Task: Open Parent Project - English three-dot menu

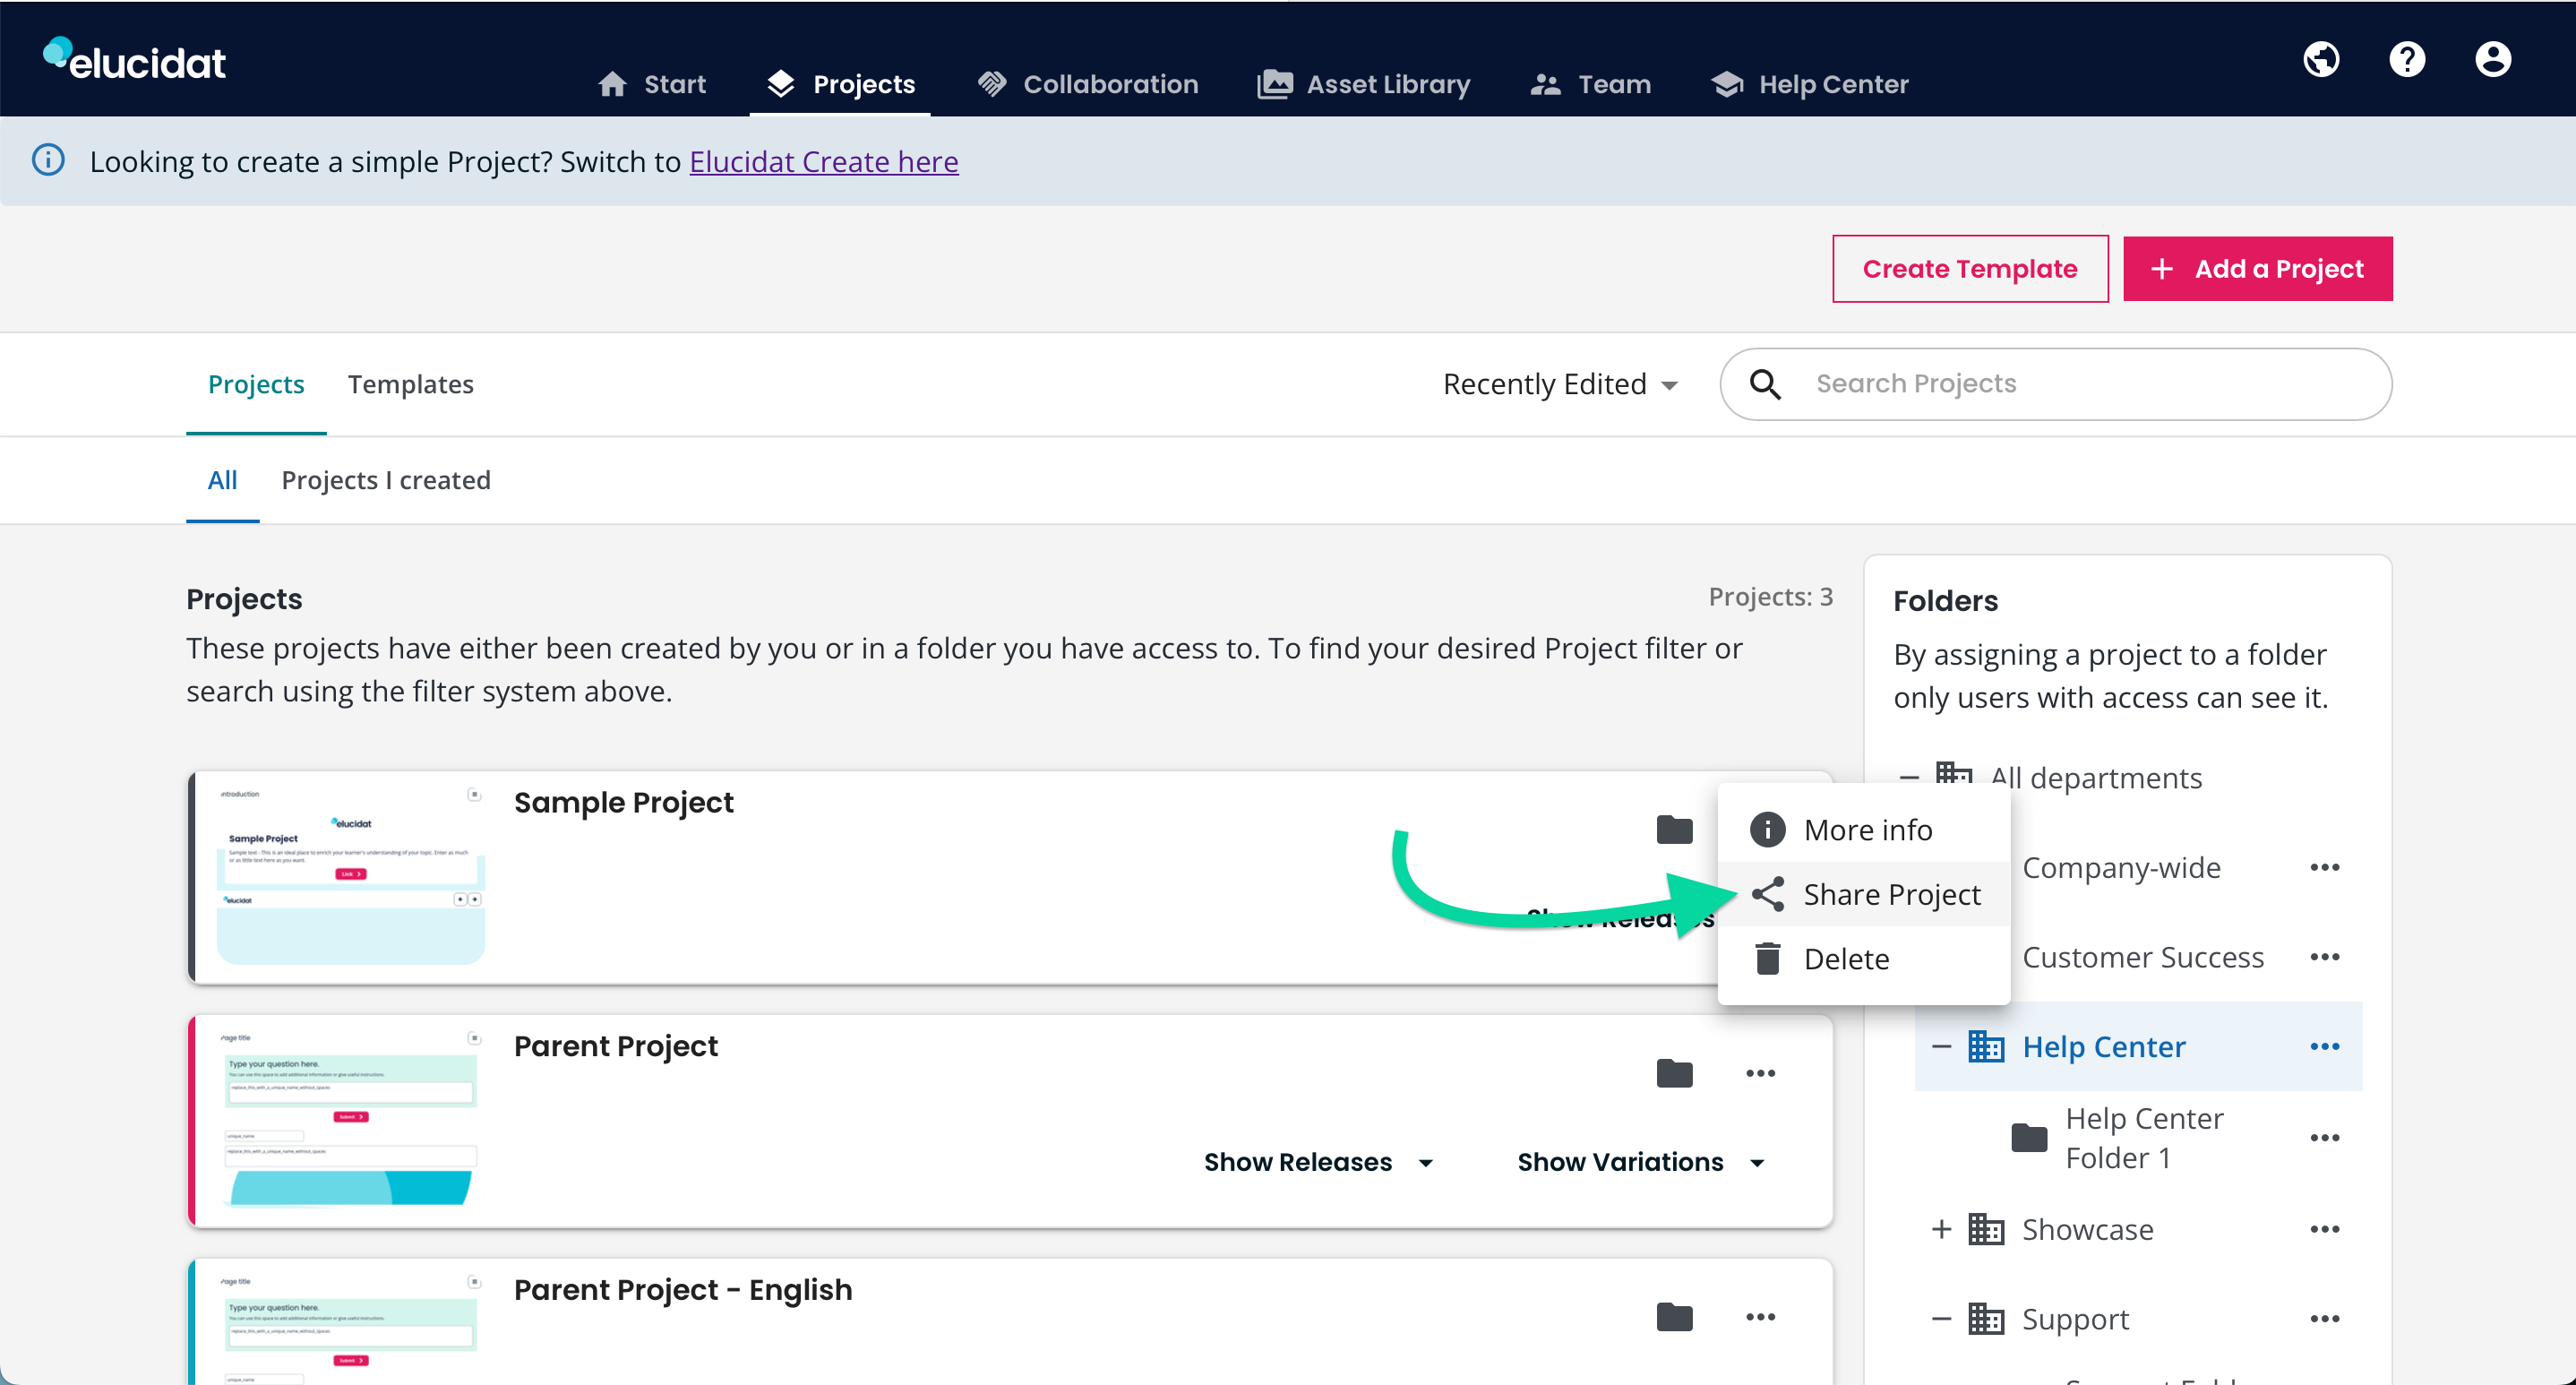Action: (x=1760, y=1317)
